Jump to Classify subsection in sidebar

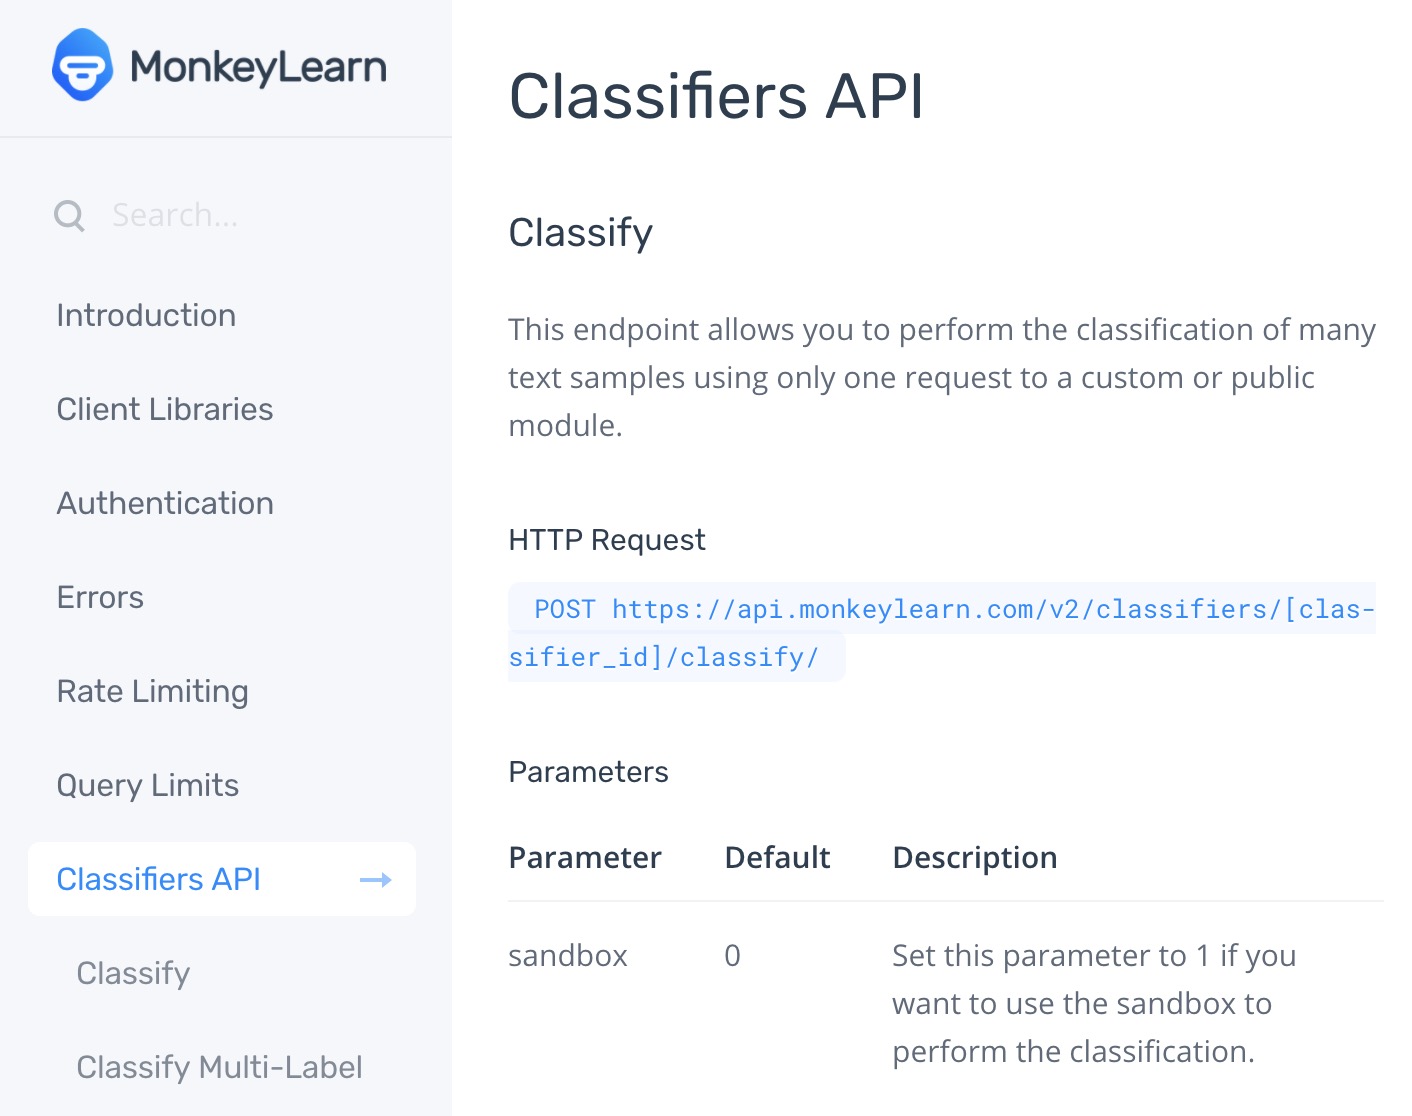tap(133, 973)
